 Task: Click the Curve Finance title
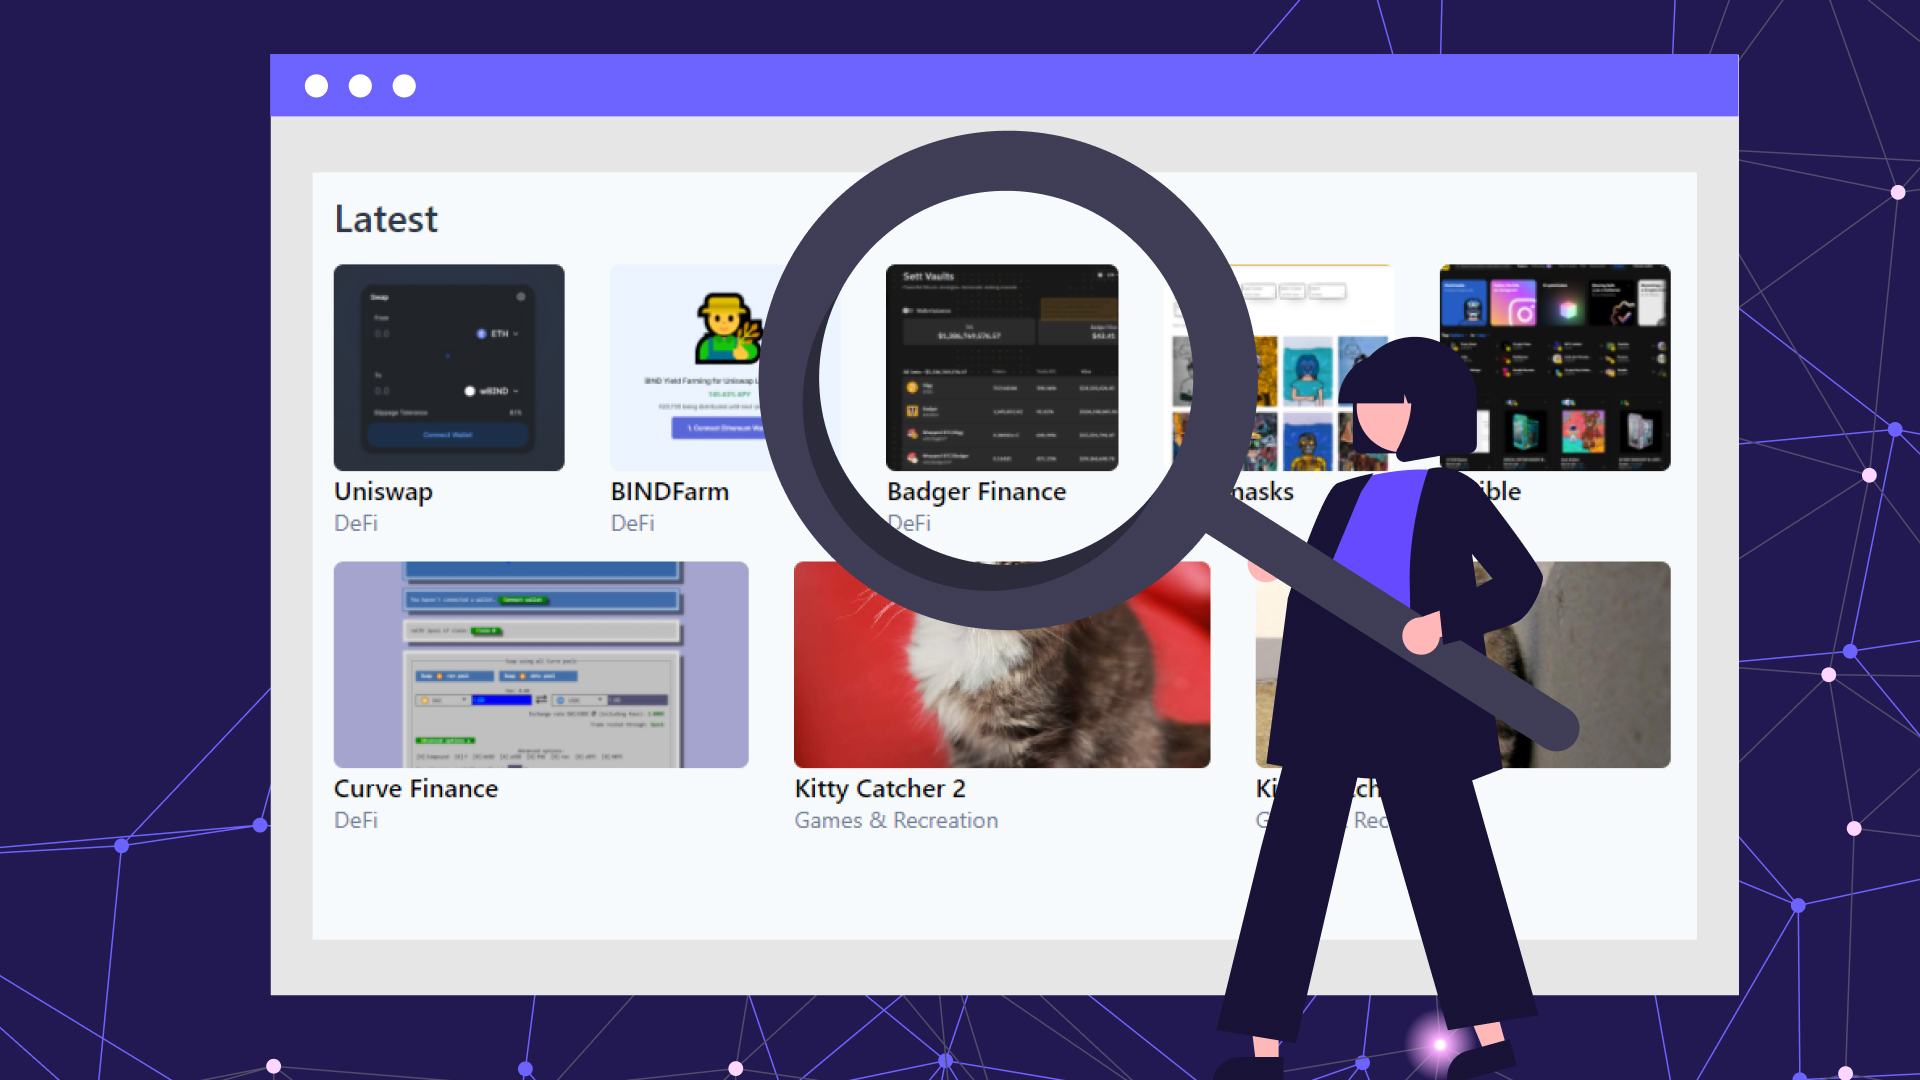click(x=416, y=789)
